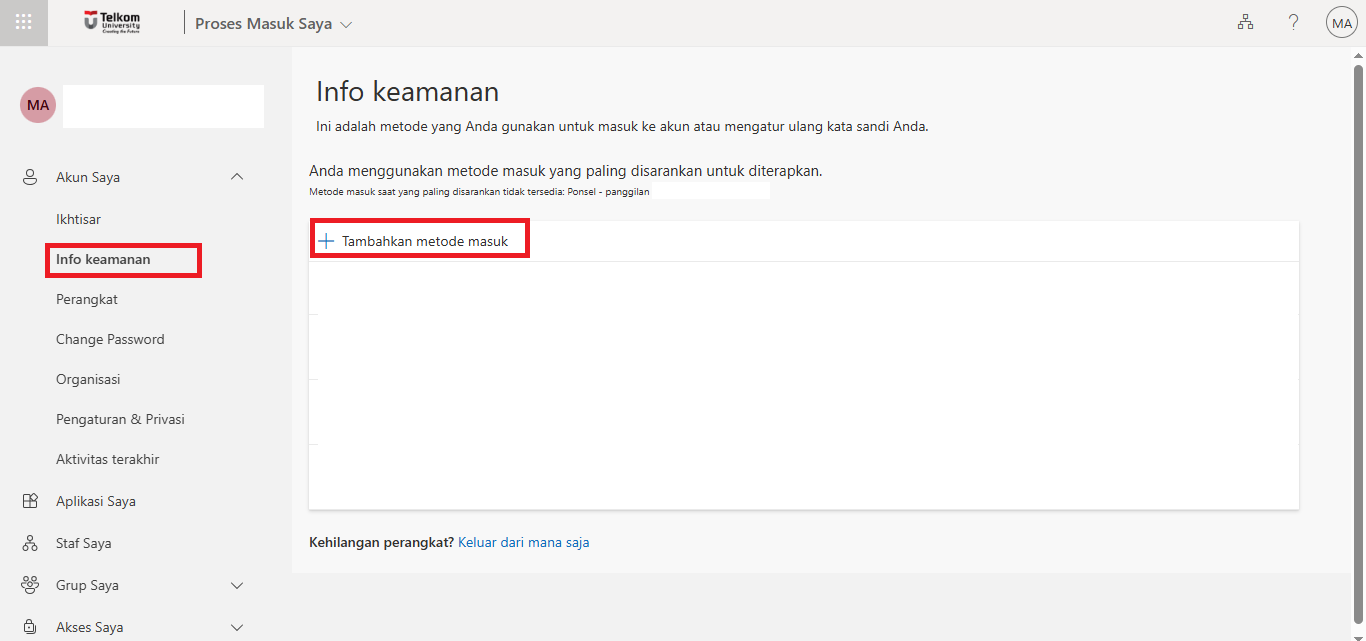Open the help question mark icon
This screenshot has height=641, width=1366.
click(x=1293, y=21)
